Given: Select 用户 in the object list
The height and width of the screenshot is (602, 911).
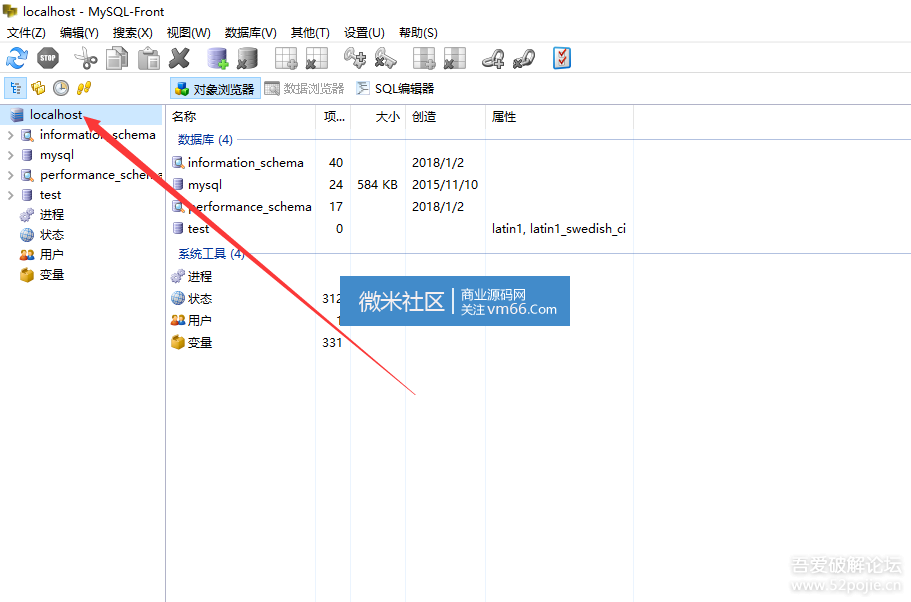Looking at the screenshot, I should [200, 320].
